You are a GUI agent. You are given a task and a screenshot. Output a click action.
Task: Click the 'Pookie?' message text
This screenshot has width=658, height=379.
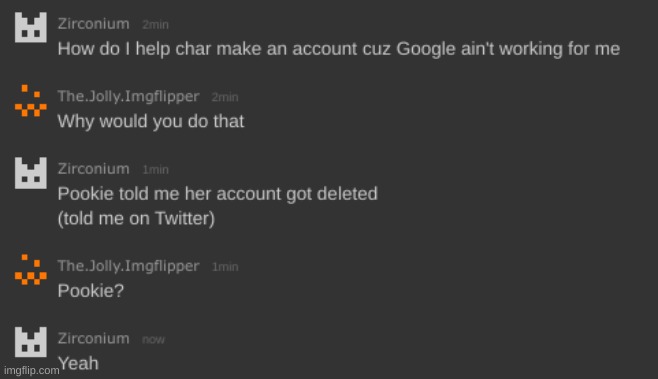click(91, 291)
